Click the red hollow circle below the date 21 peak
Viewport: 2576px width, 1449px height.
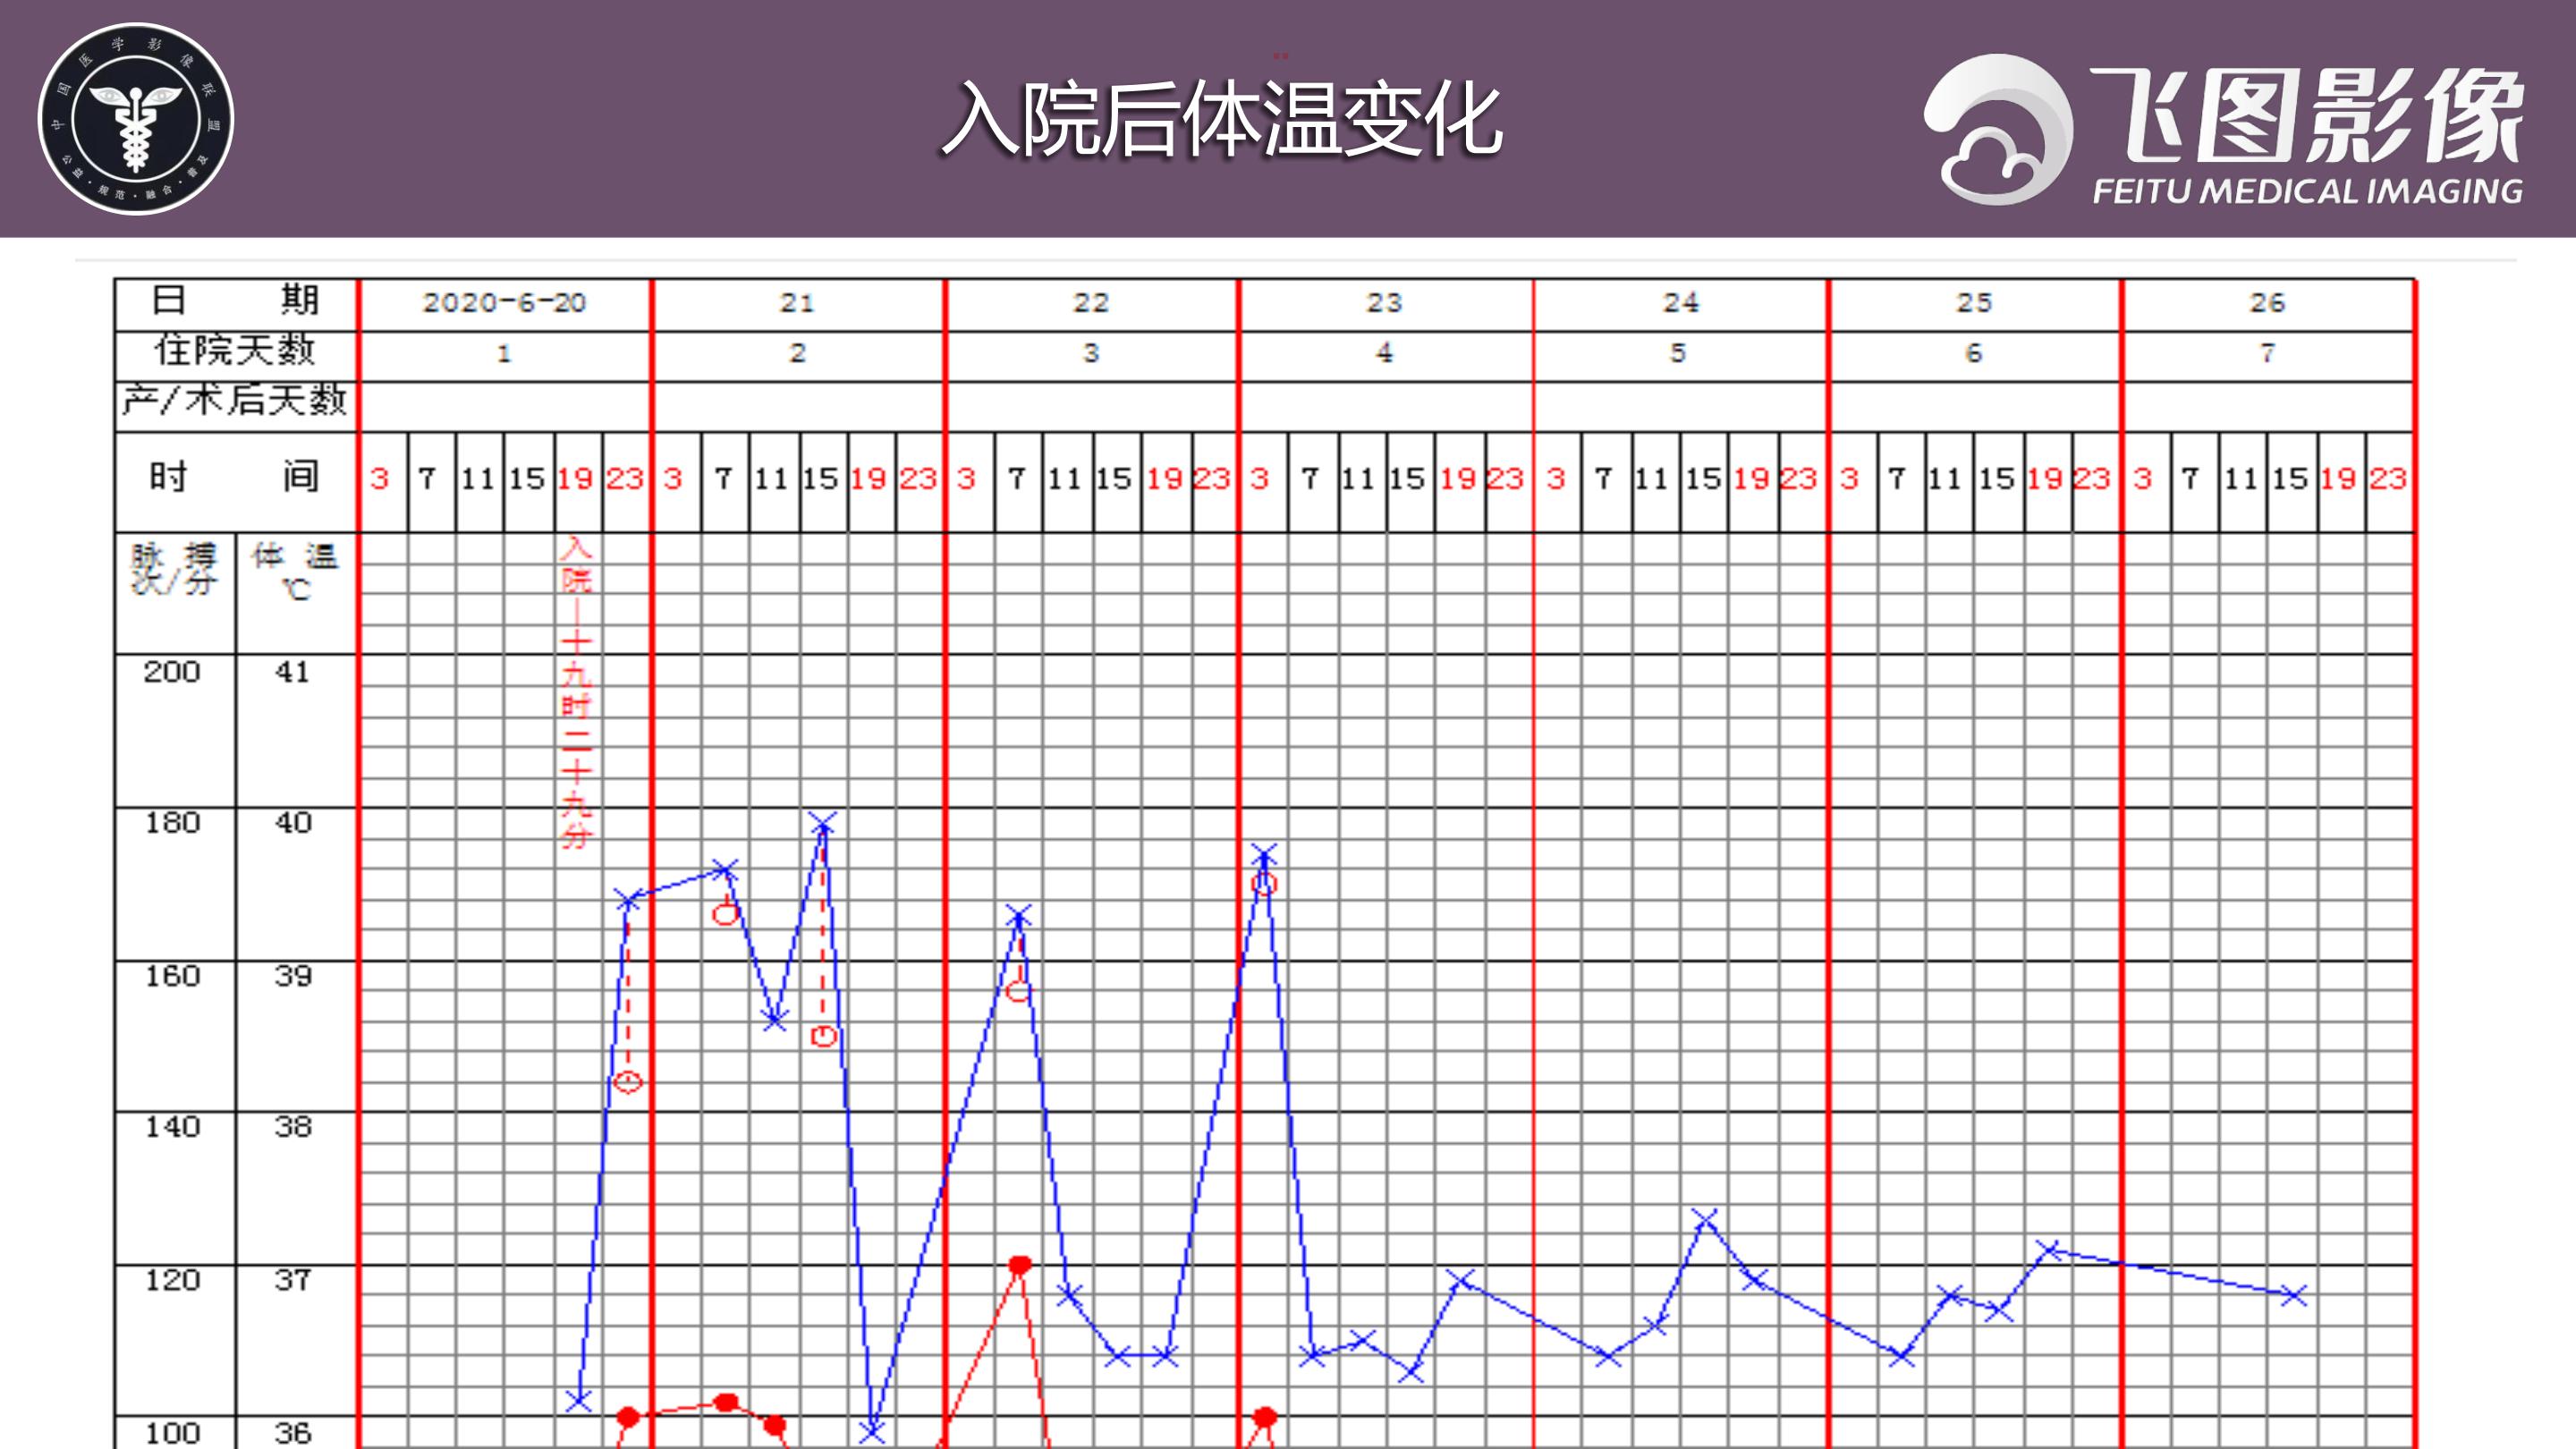pyautogui.click(x=823, y=1036)
